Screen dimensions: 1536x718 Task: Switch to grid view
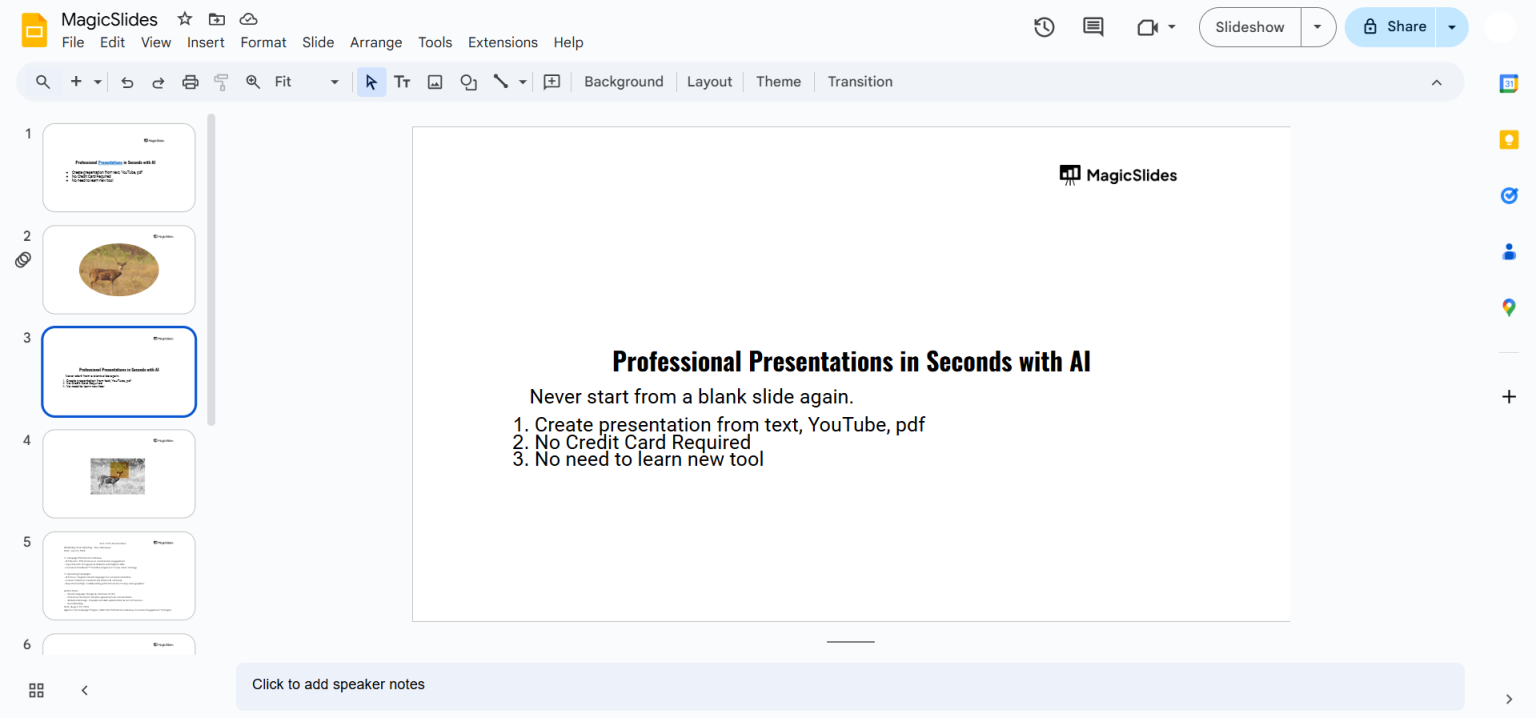[x=36, y=690]
